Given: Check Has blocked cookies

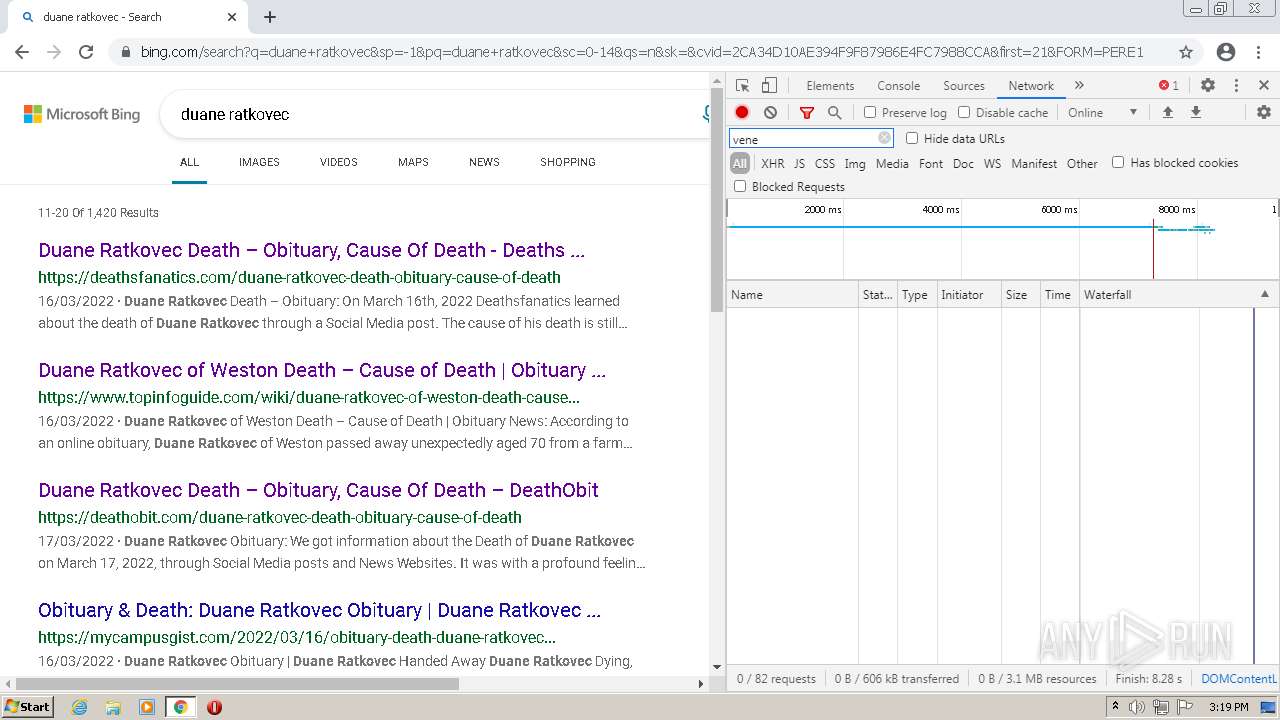Looking at the screenshot, I should click(x=1118, y=162).
